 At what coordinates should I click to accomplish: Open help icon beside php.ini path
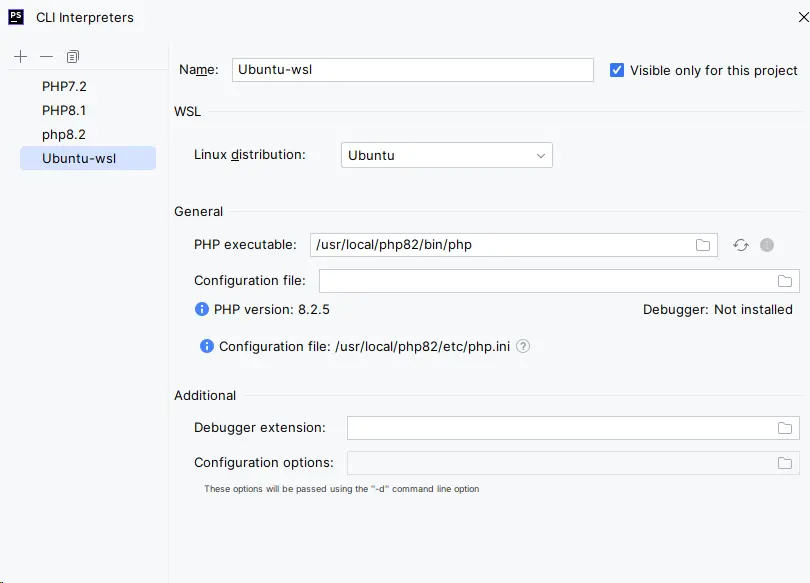click(523, 346)
